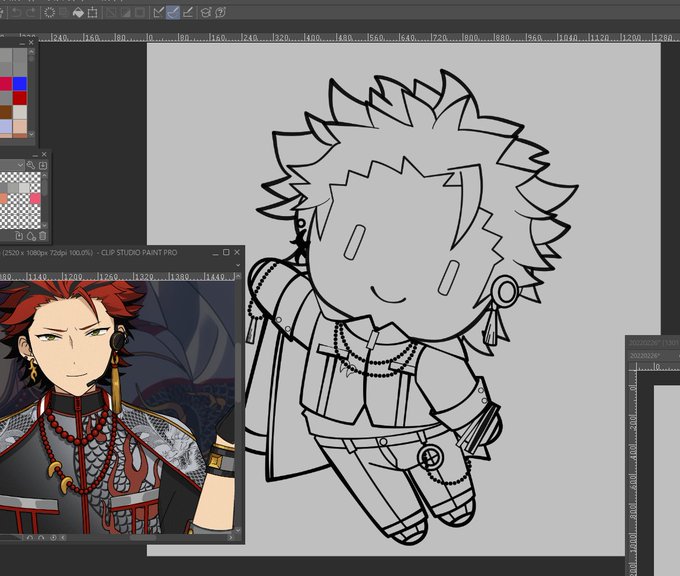Image resolution: width=680 pixels, height=576 pixels.
Task: Click the Scale/Rotate transform icon
Action: (92, 13)
